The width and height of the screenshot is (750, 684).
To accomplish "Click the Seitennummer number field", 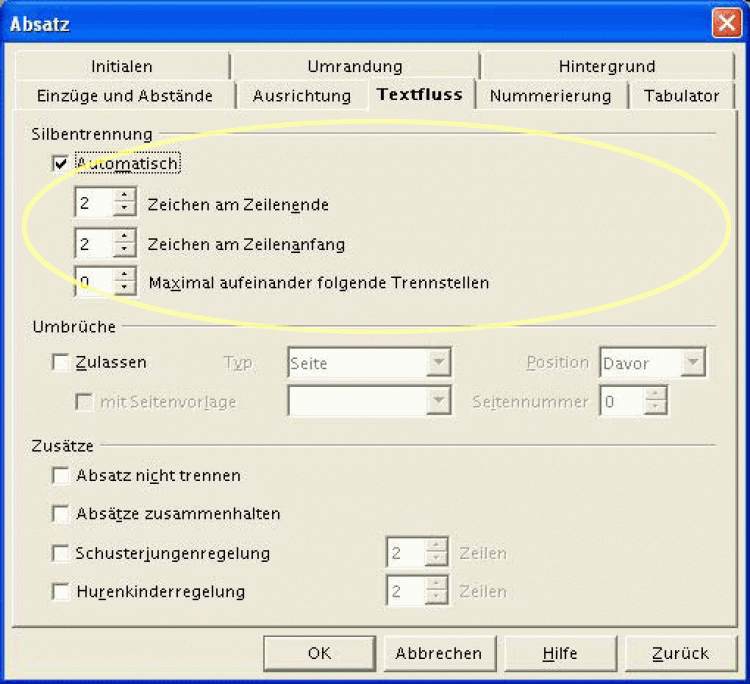I will [x=623, y=401].
